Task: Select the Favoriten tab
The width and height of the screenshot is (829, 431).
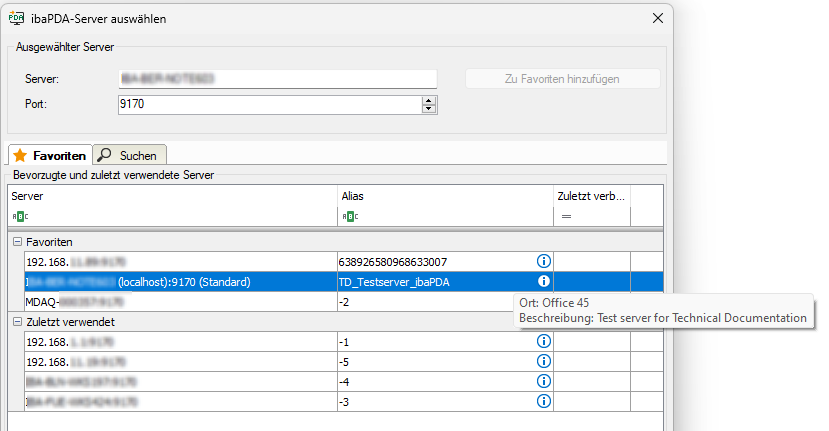Action: click(x=50, y=156)
